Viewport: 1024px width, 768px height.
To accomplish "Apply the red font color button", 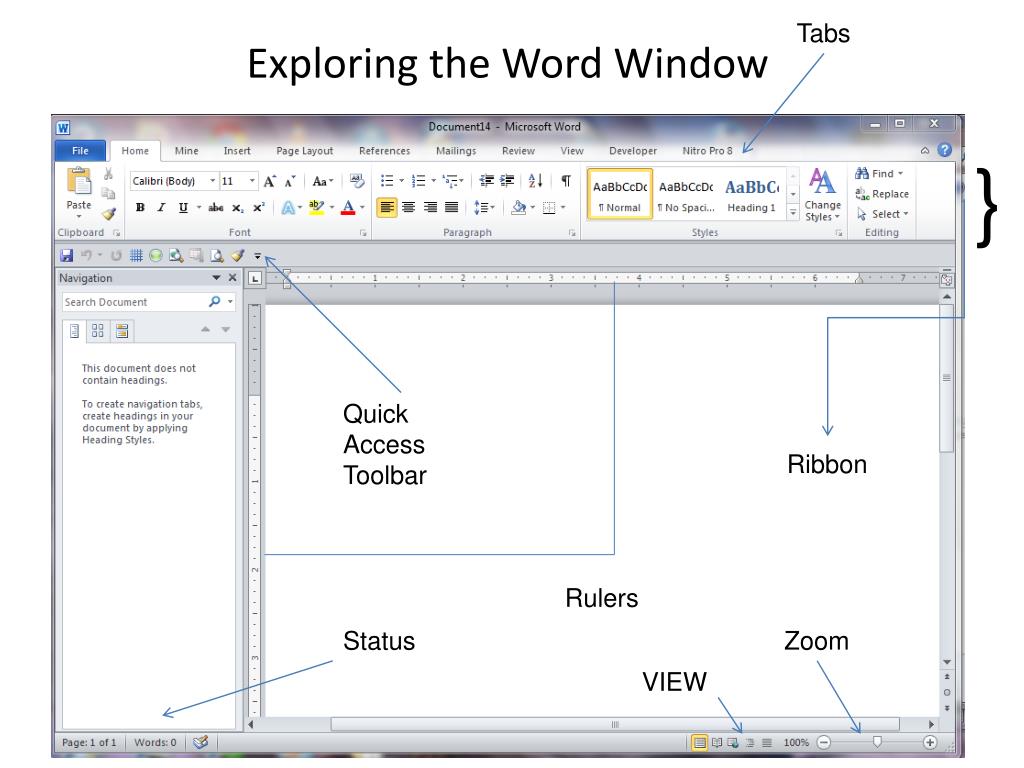I will tap(348, 208).
